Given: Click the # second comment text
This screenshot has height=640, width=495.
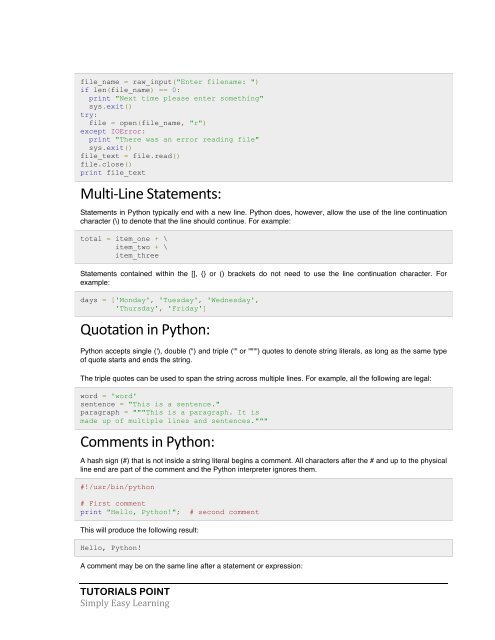Looking at the screenshot, I should [224, 512].
